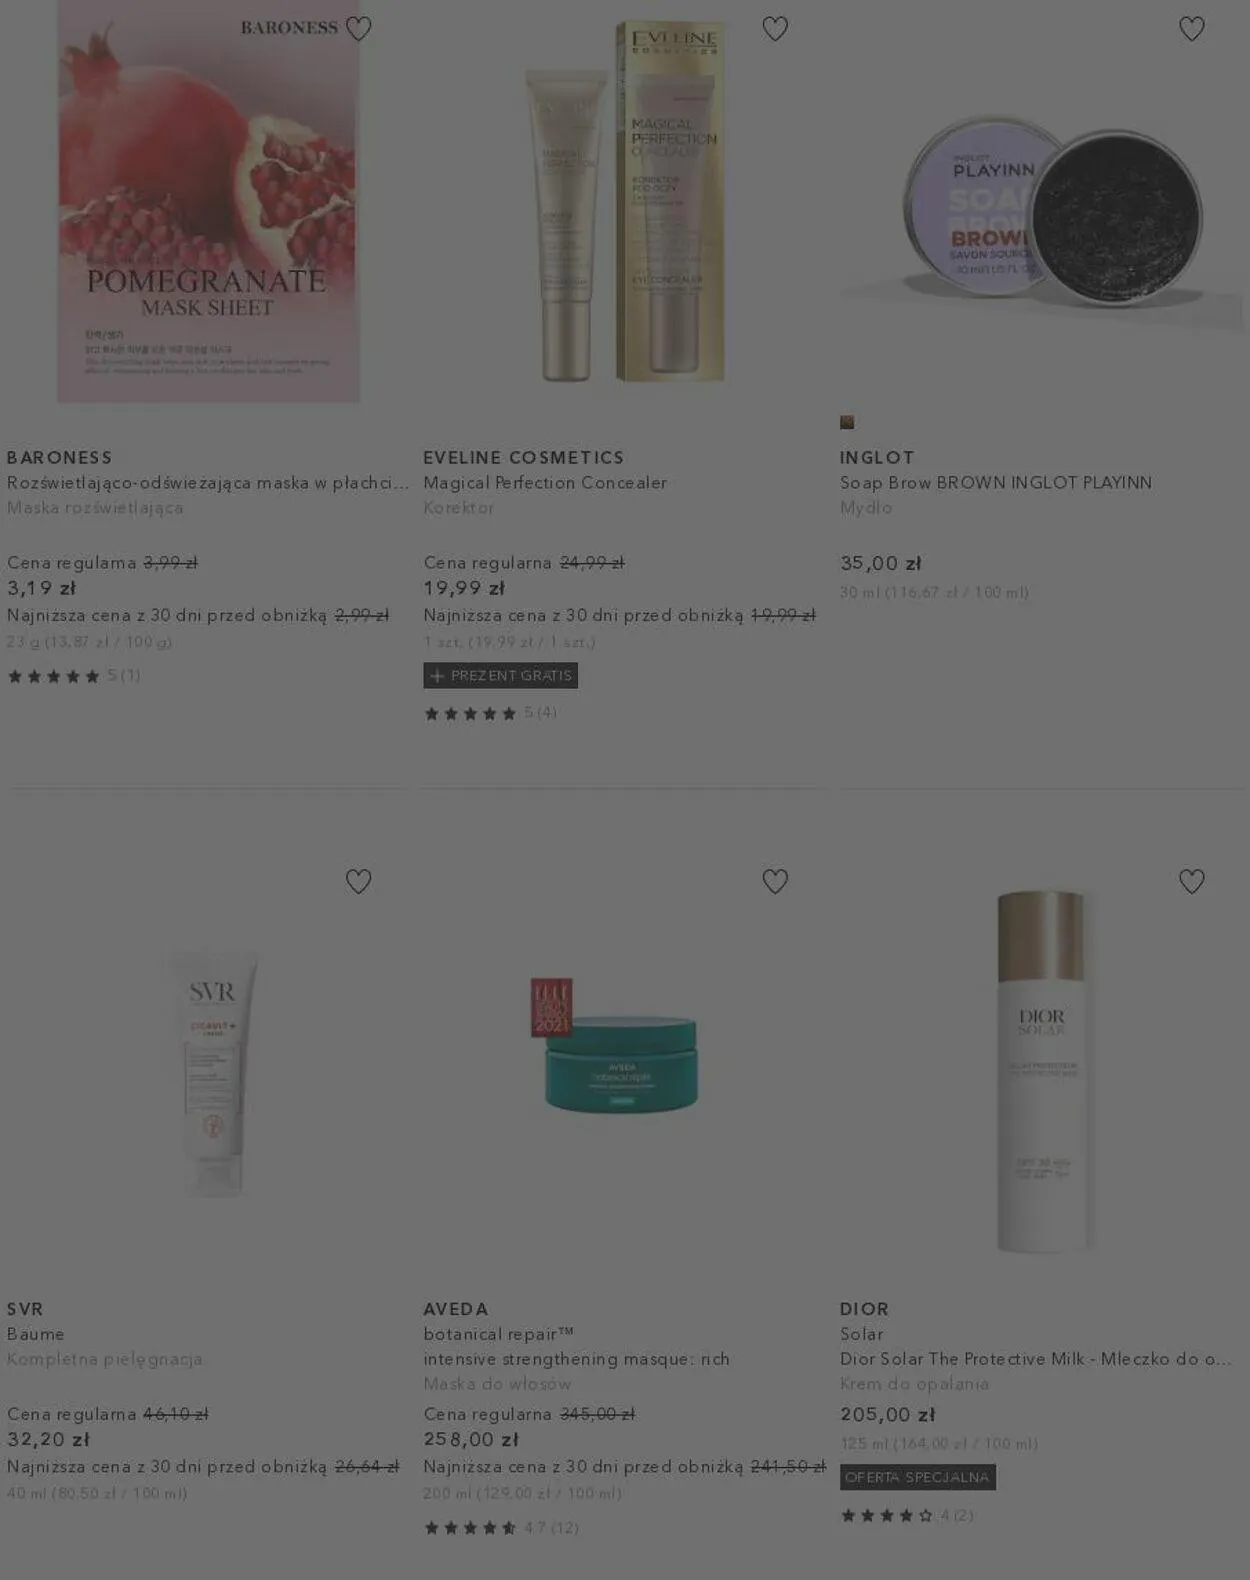Favorite the Dior Solar milk
Viewport: 1250px width, 1580px height.
1191,881
